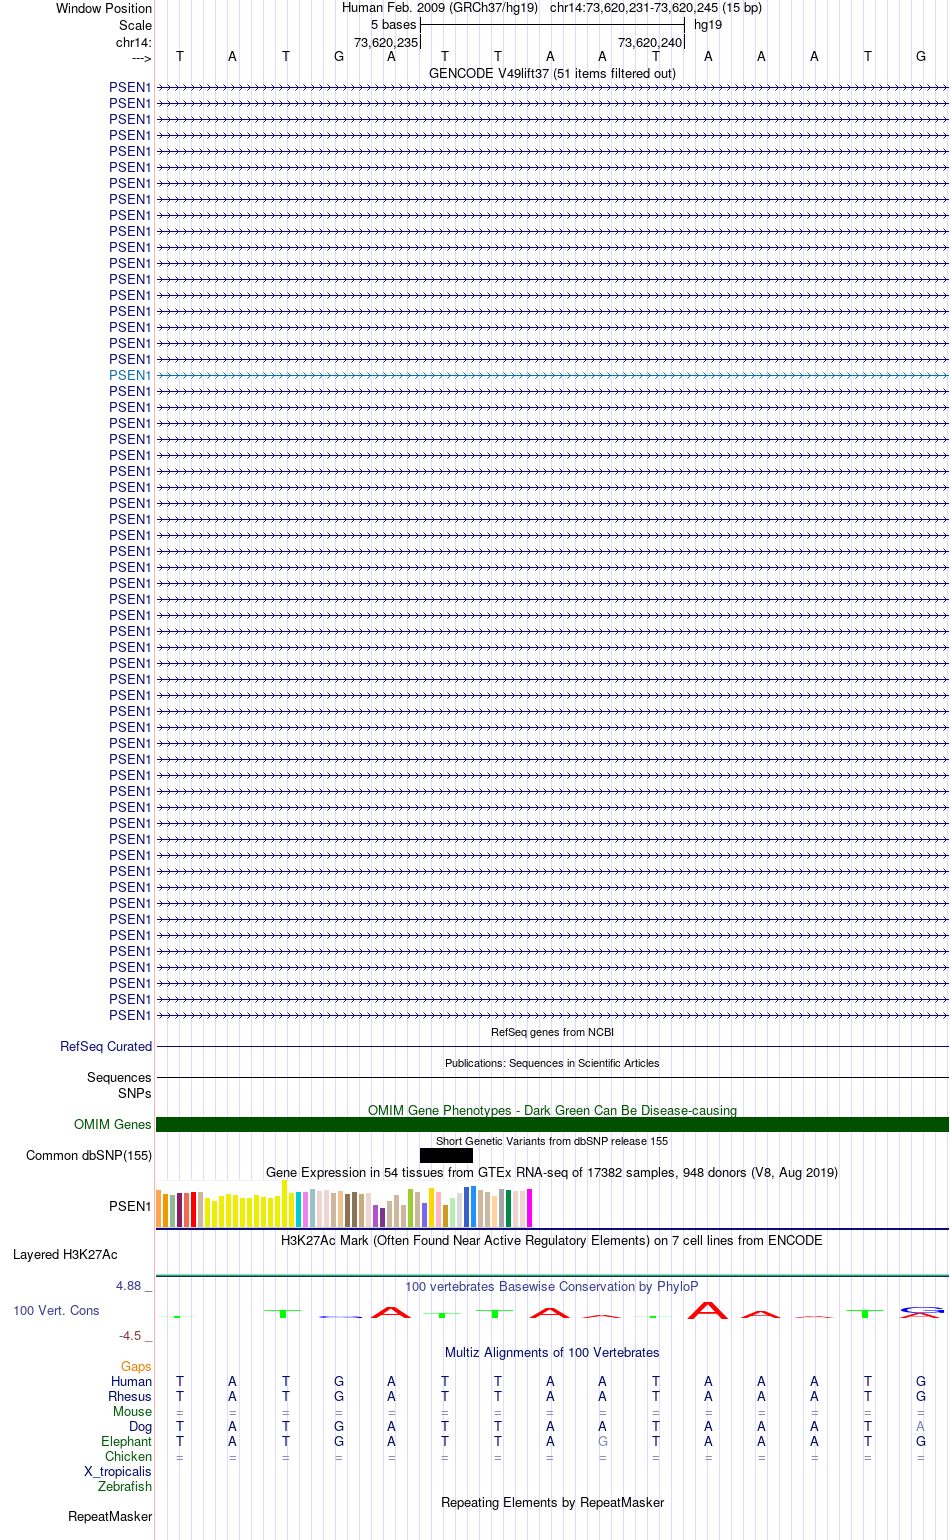Click the RepeatMasker track label
The width and height of the screenshot is (950, 1540).
coord(110,1516)
